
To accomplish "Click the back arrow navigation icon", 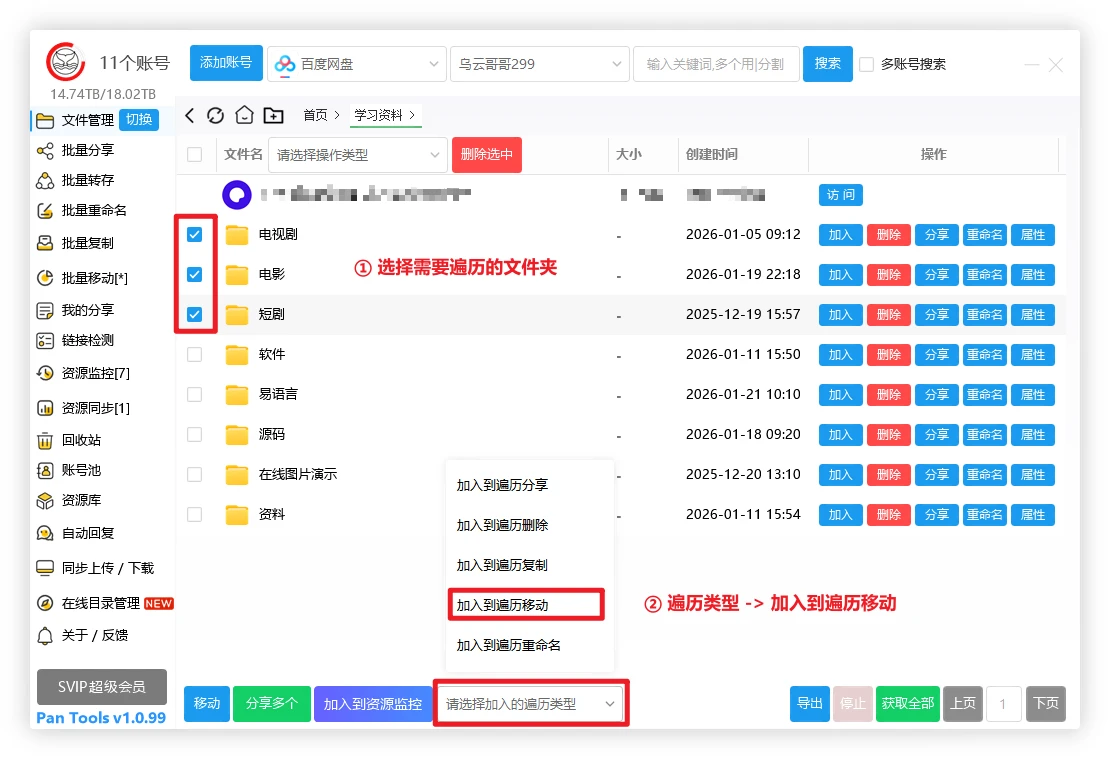I will [x=190, y=115].
